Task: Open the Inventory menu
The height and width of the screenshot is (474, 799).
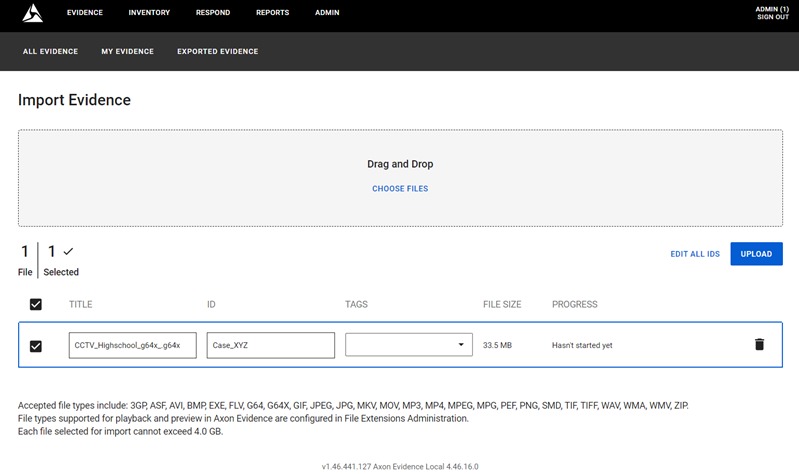Action: [149, 13]
